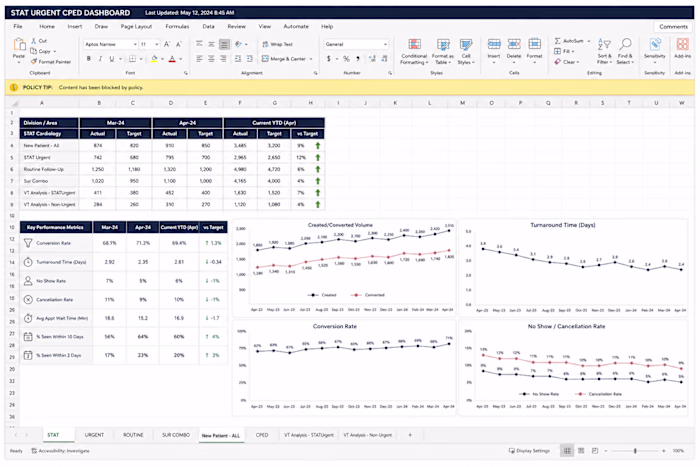This screenshot has height=467, width=700.
Task: Expand the Clear dropdown in Editing
Action: pos(578,62)
